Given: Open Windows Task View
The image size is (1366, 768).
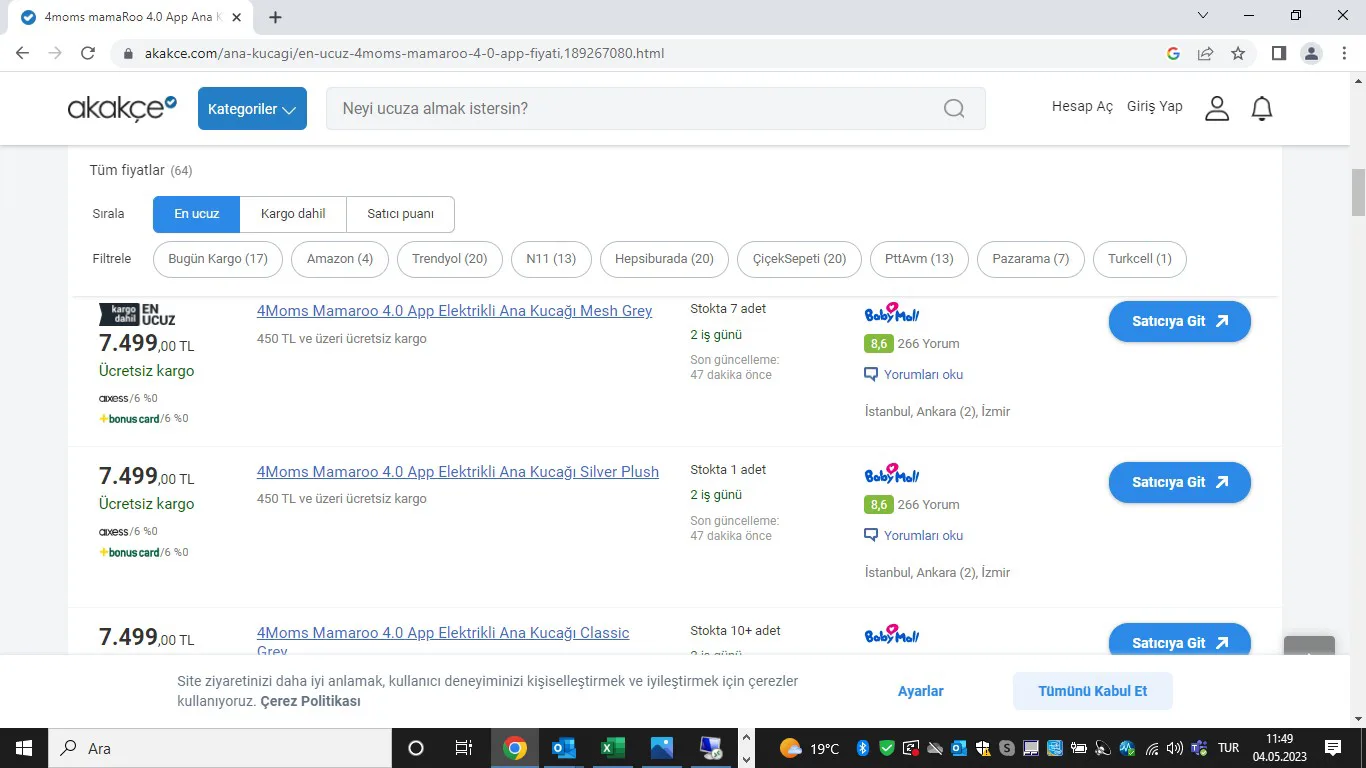Looking at the screenshot, I should 464,748.
